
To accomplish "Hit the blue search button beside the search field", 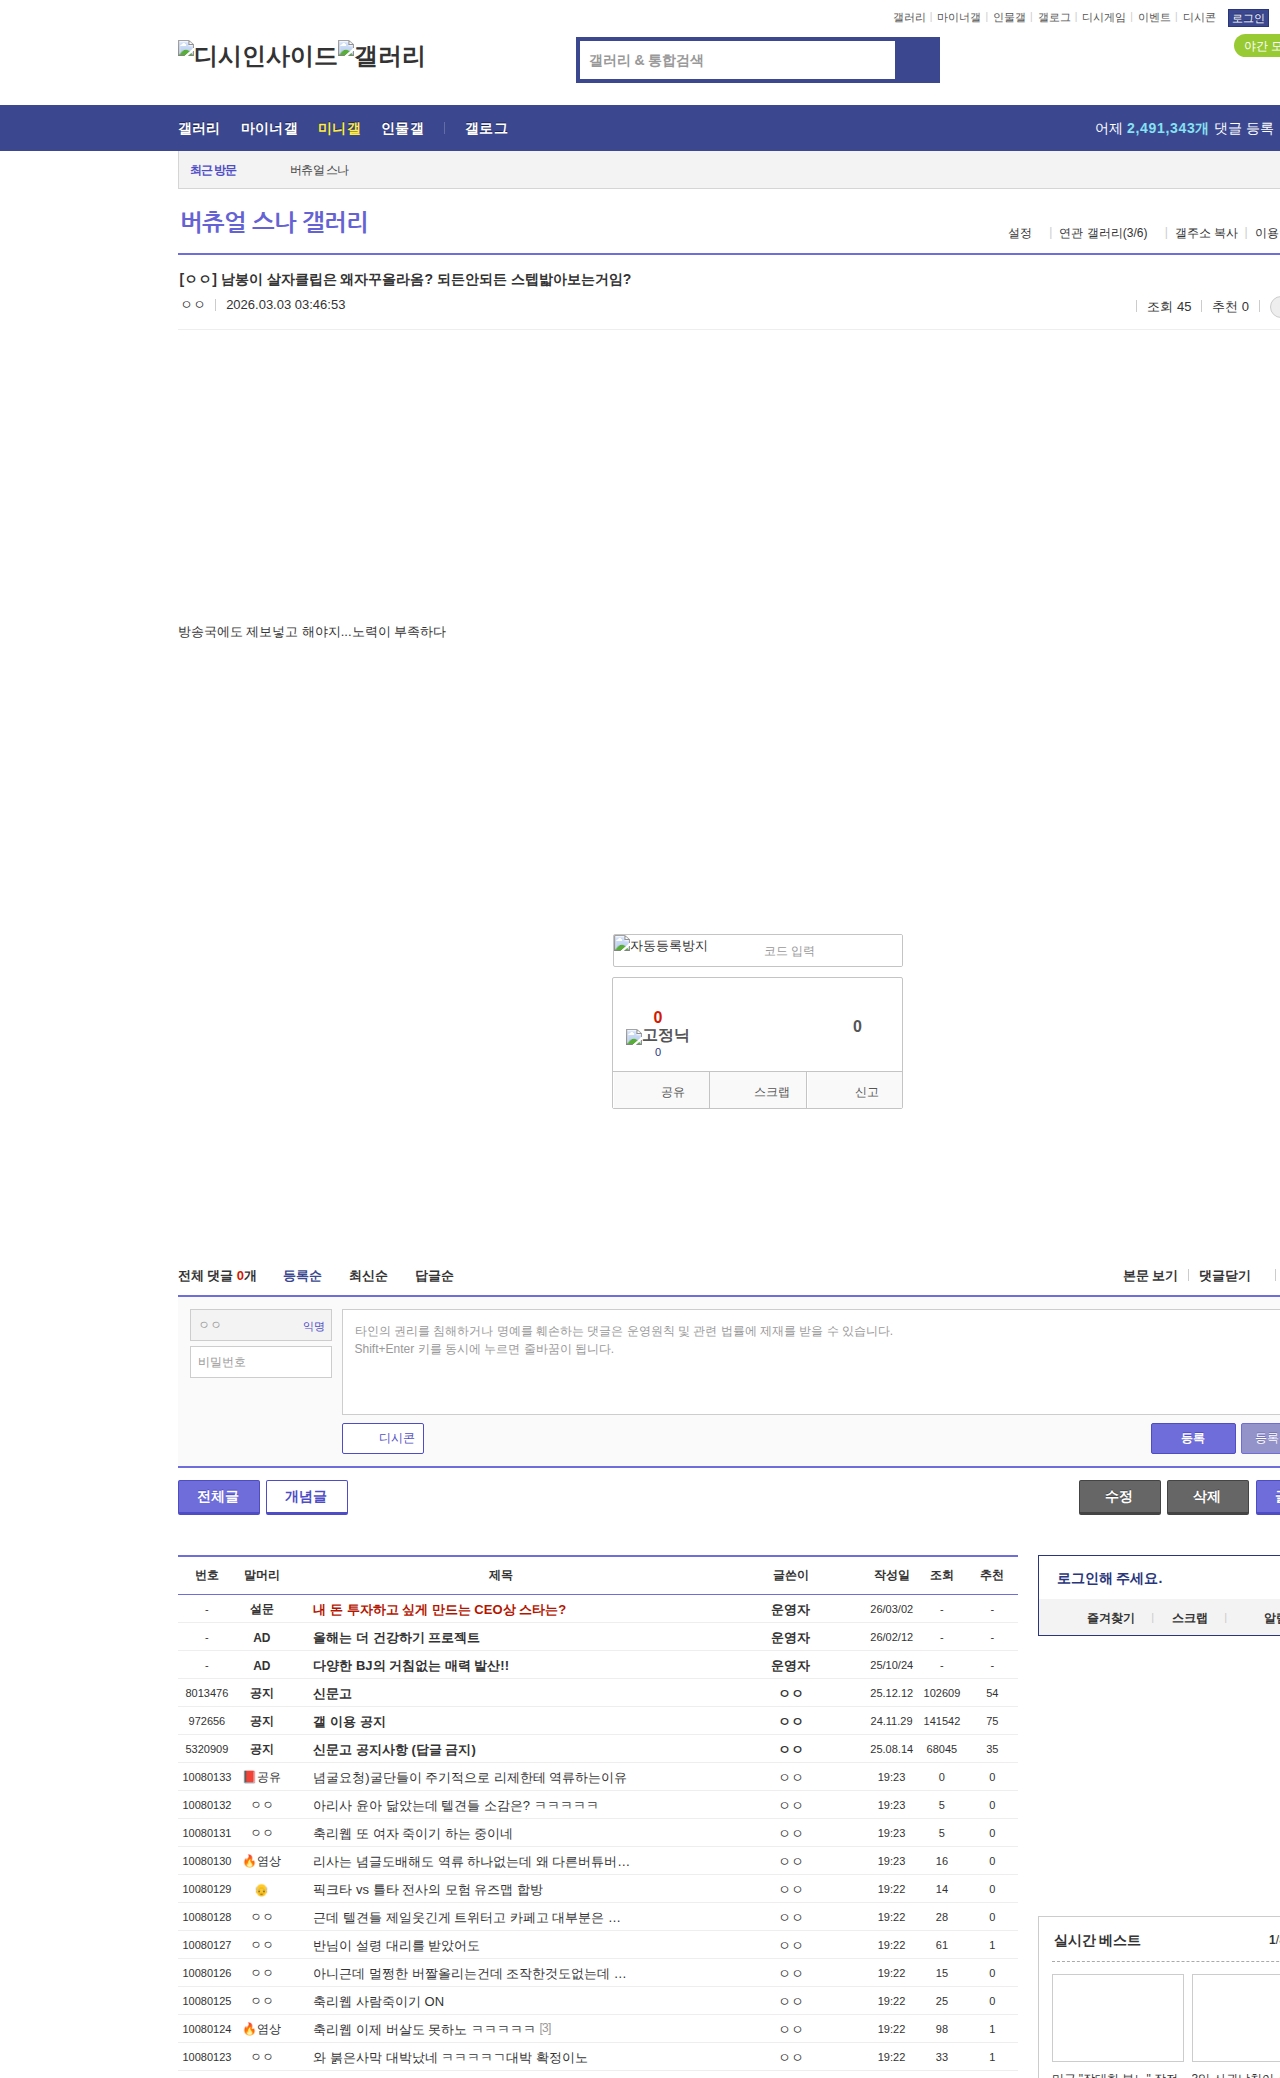I will click(917, 60).
